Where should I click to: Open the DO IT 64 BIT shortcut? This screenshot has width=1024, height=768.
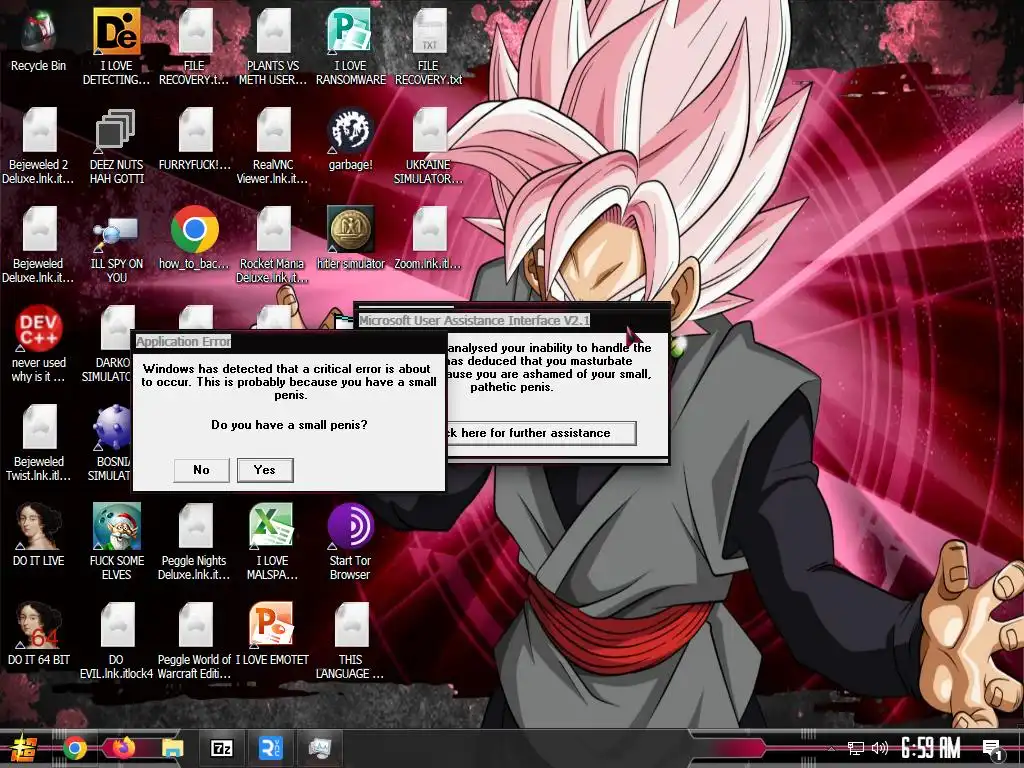39,635
